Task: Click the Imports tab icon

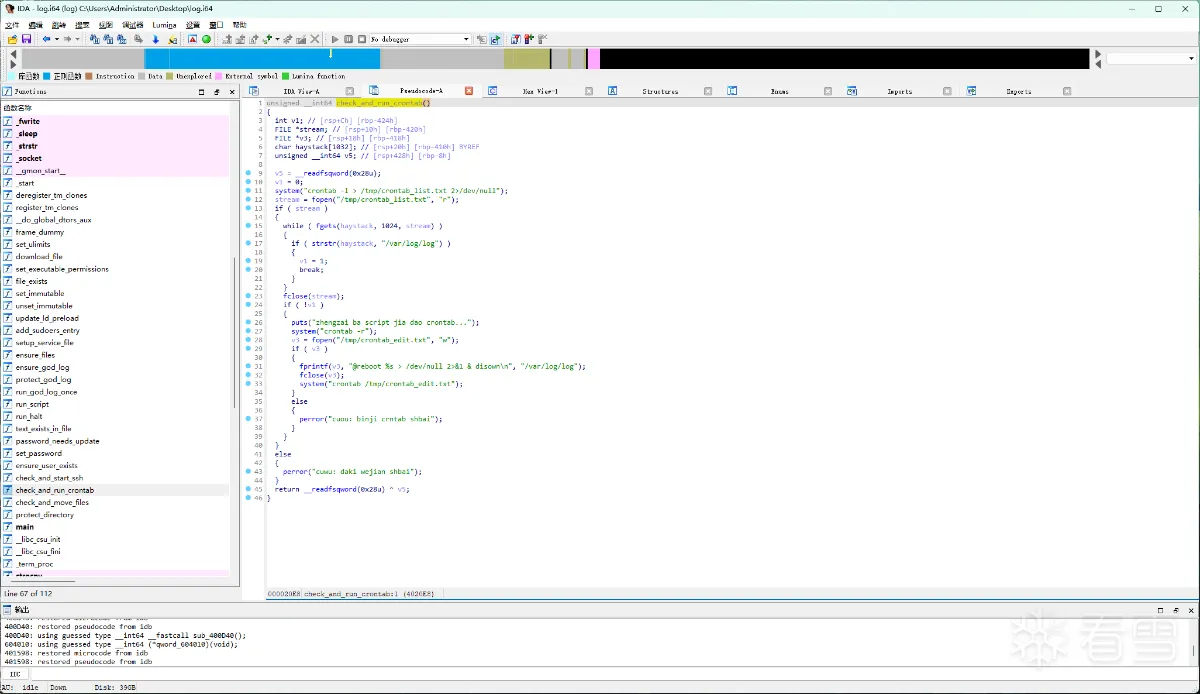Action: [852, 91]
